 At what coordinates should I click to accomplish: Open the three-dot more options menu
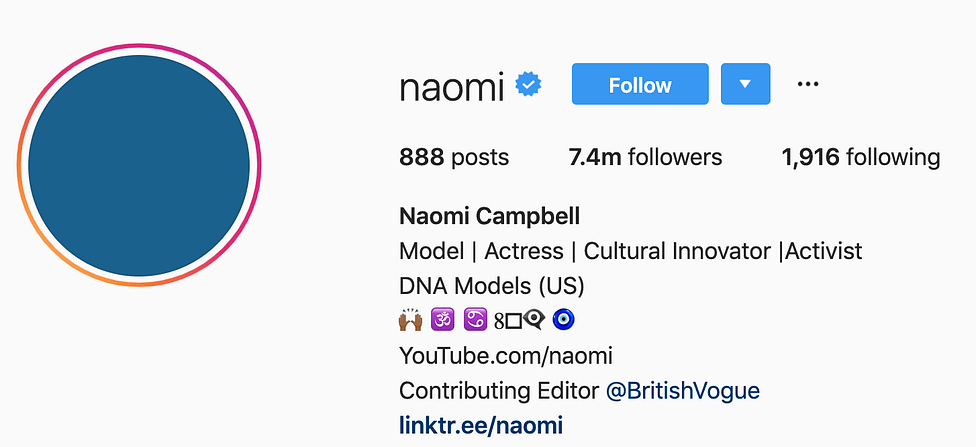coord(808,84)
